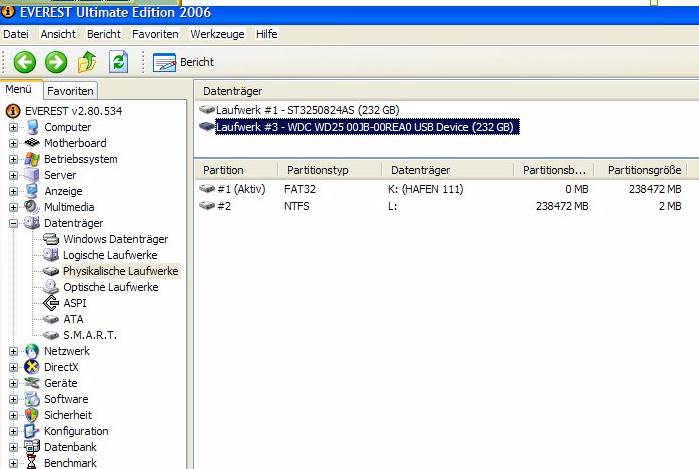The width and height of the screenshot is (699, 469).
Task: Expand the Sicherheit tree node
Action: [x=13, y=416]
